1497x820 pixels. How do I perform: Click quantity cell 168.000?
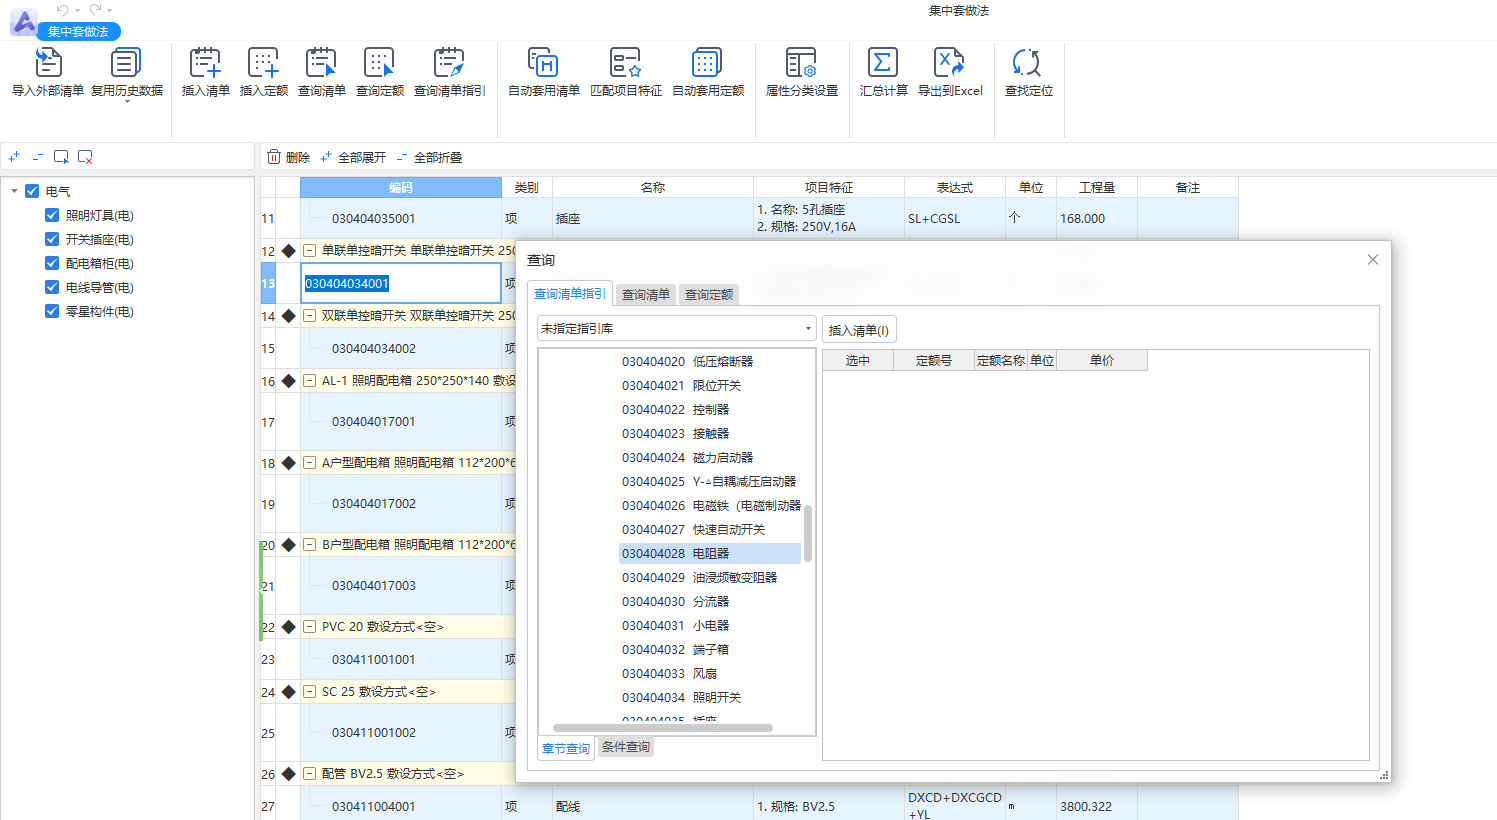[1097, 218]
